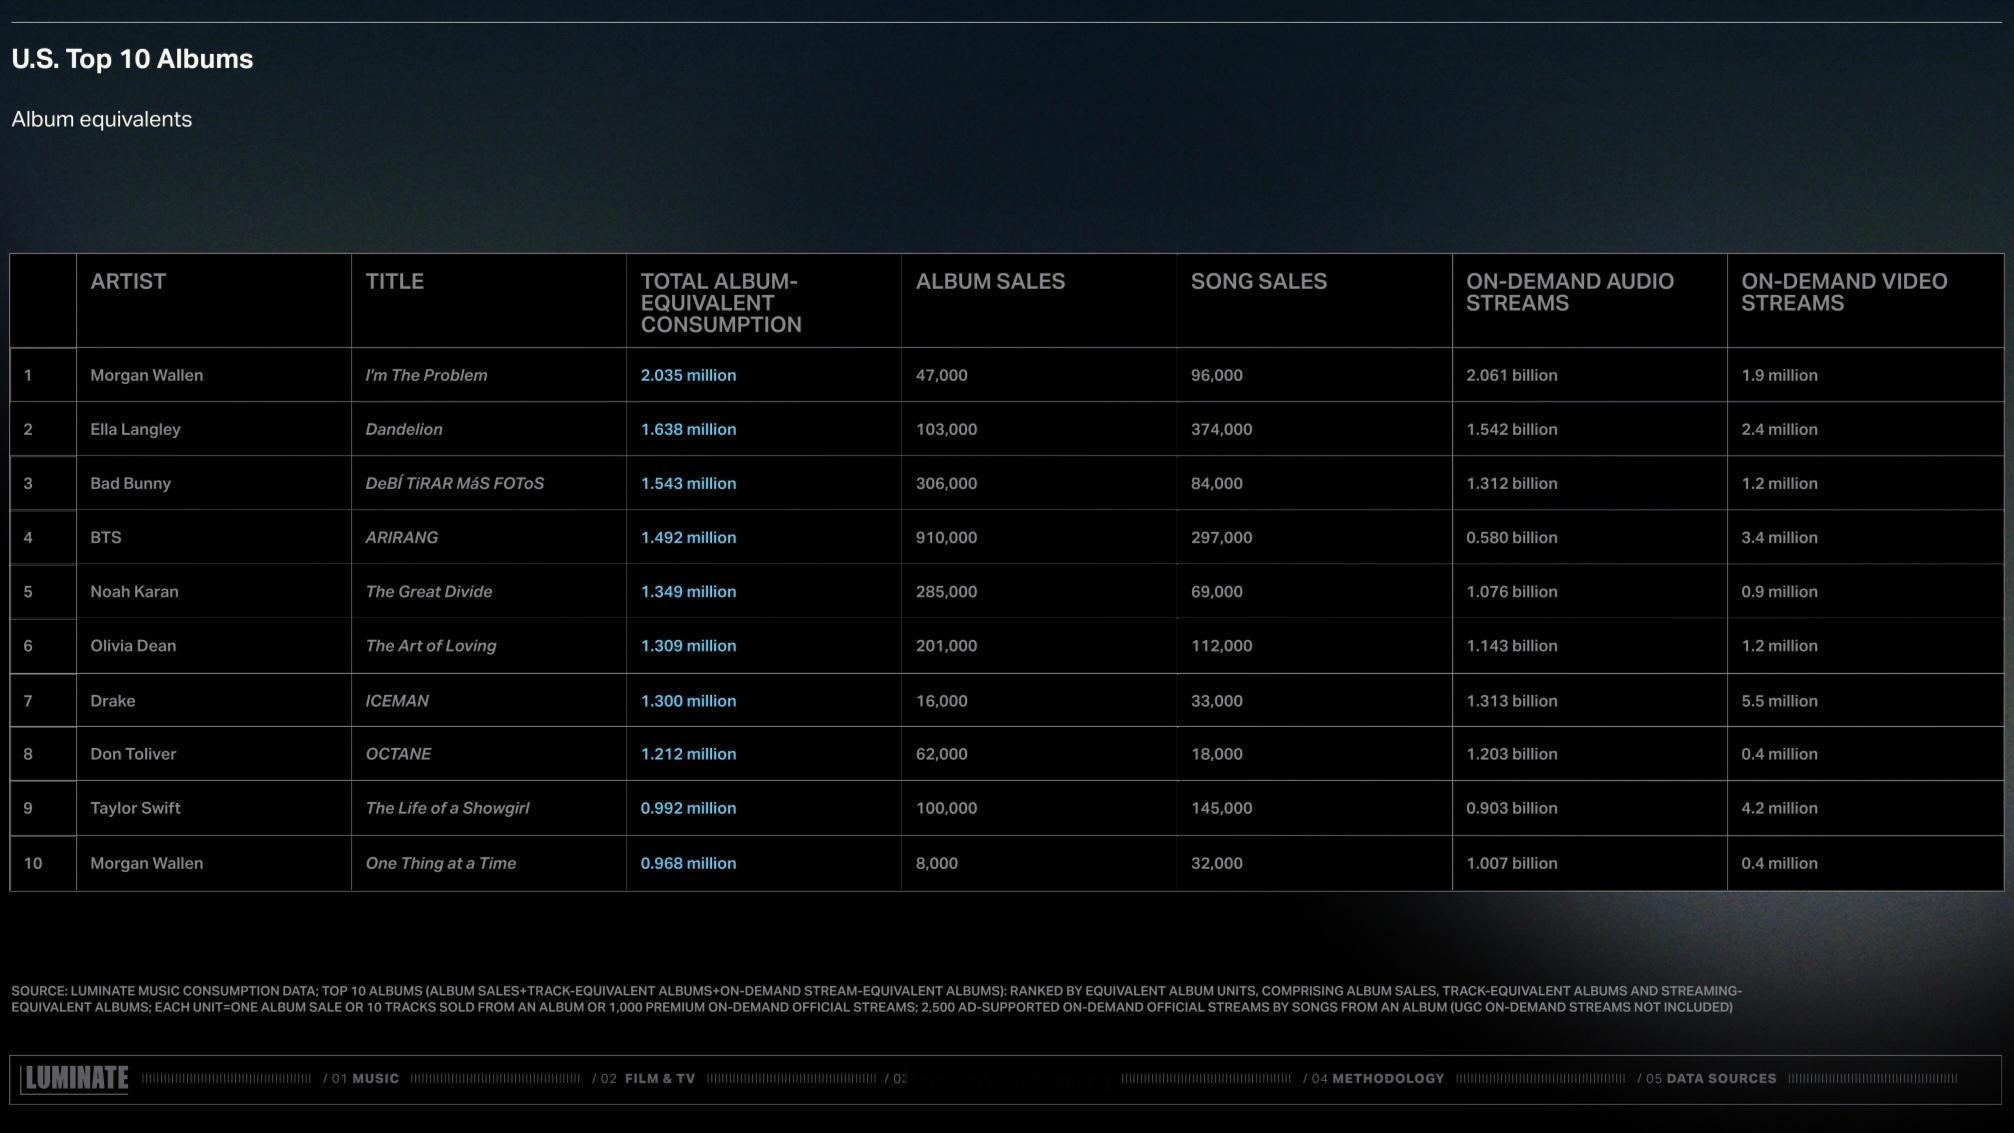Click title The Life of a Showgirl
2014x1133 pixels.
[447, 807]
